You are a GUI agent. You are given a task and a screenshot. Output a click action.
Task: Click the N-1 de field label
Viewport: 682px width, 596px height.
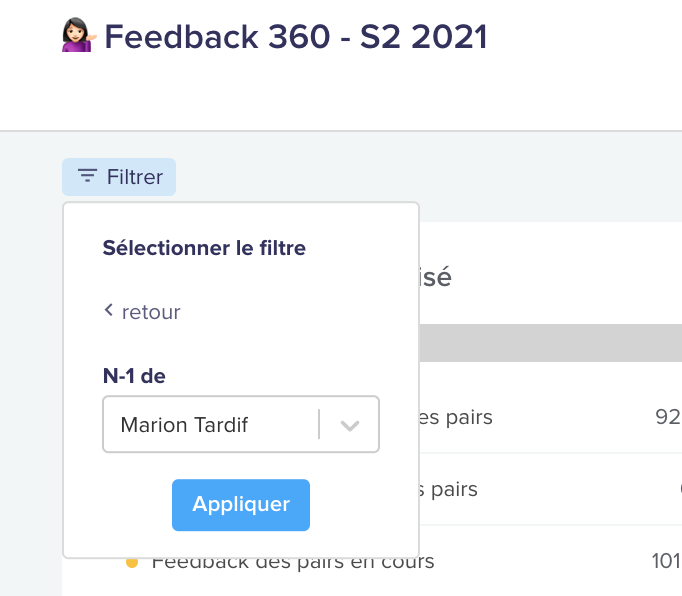point(134,376)
